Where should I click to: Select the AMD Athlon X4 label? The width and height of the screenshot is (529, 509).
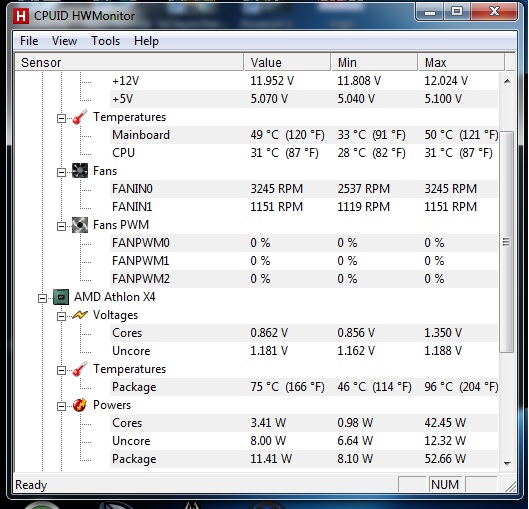[x=114, y=297]
